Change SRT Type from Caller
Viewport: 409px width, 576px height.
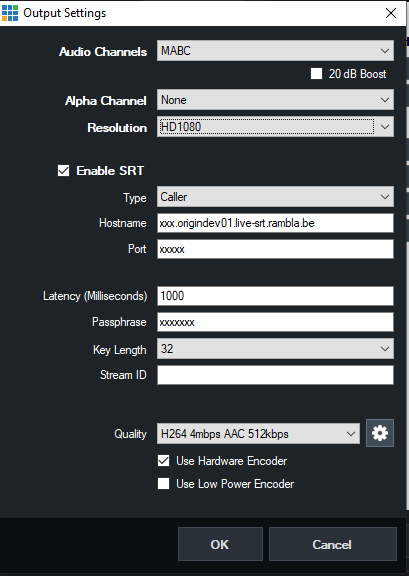tap(275, 197)
